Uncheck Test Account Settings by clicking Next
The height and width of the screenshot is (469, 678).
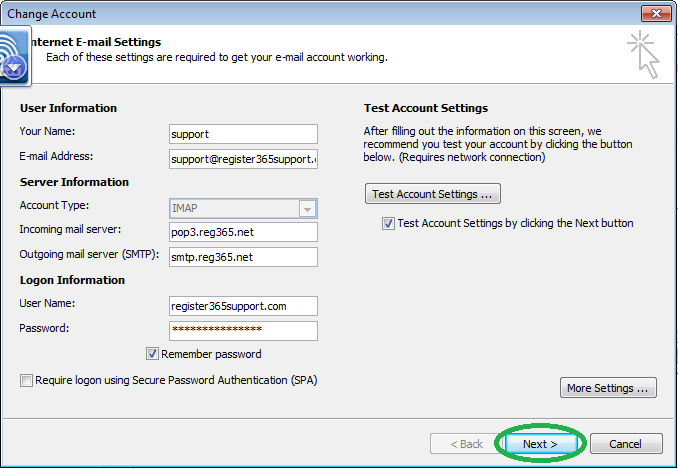click(x=388, y=223)
